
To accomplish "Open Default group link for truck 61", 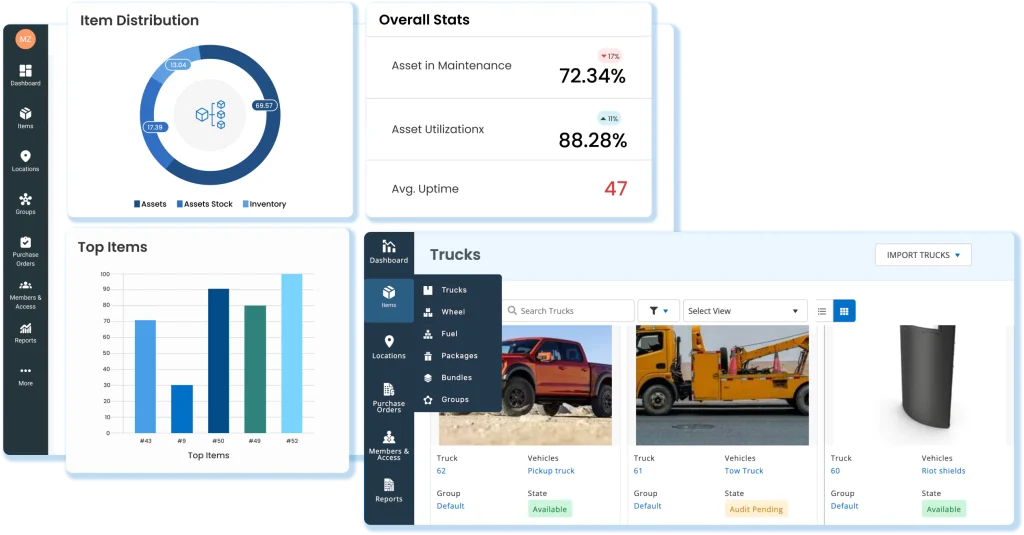I will [x=647, y=506].
